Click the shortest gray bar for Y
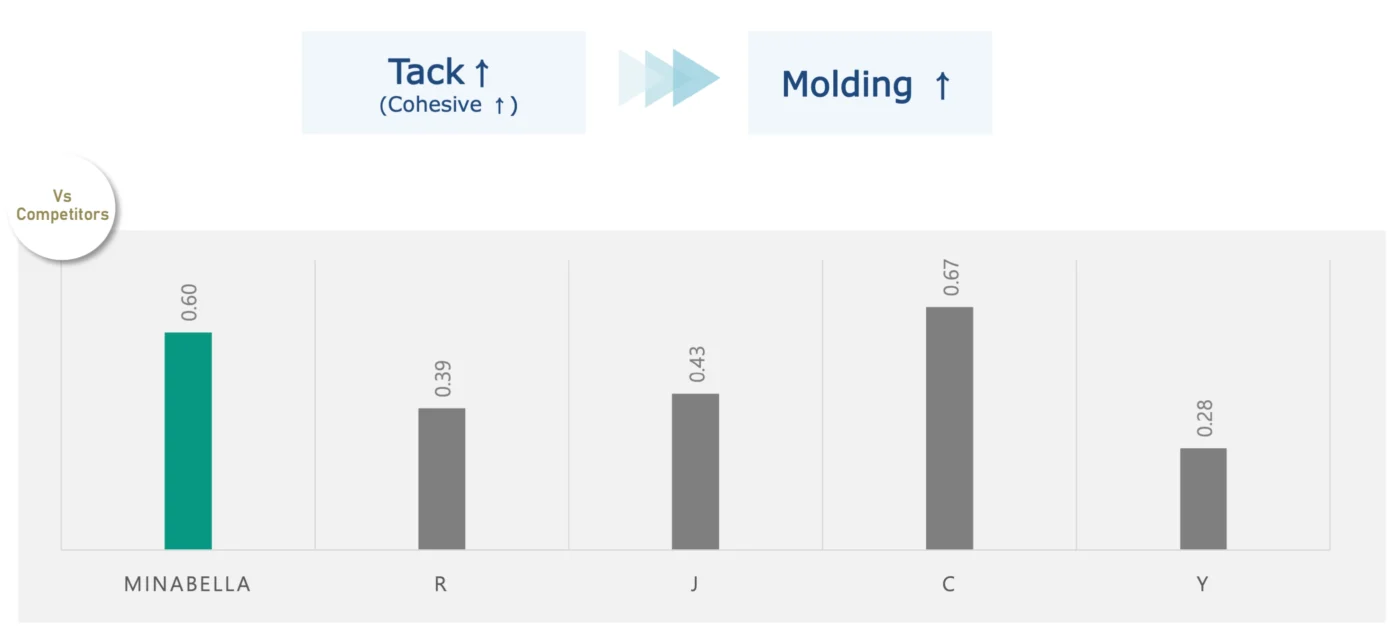This screenshot has width=1400, height=638. tap(1203, 499)
